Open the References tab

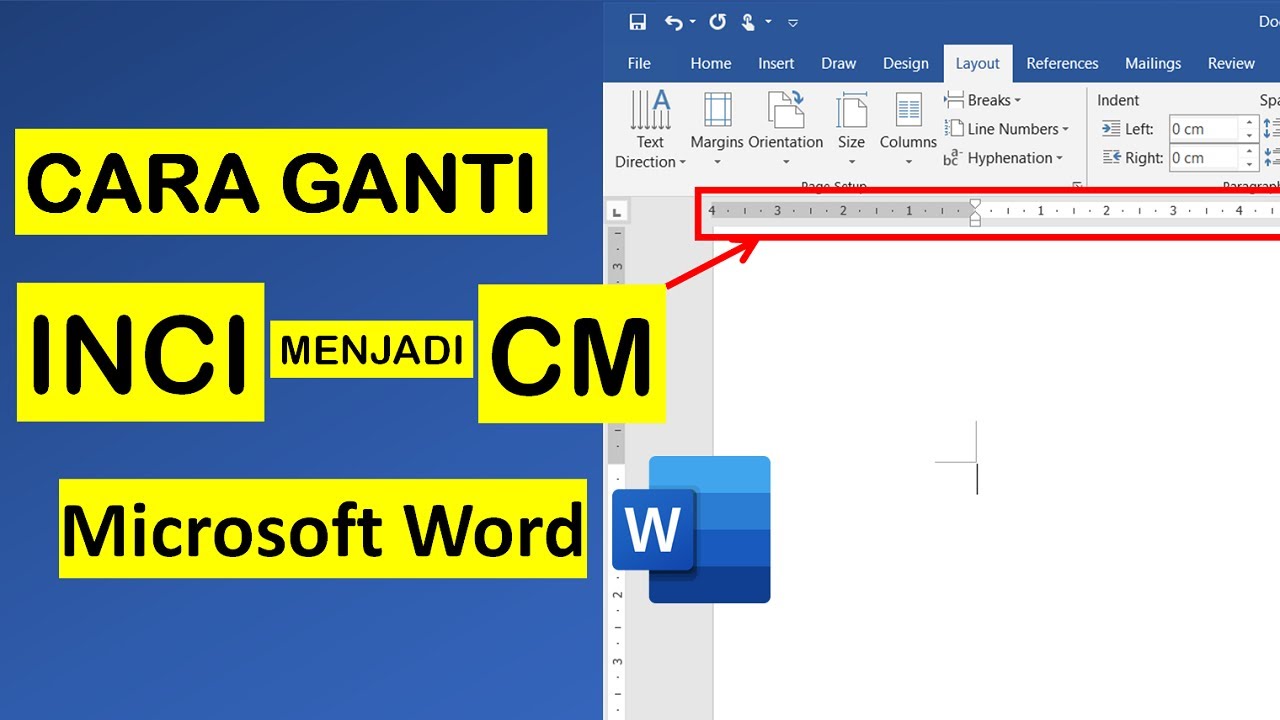tap(1062, 63)
